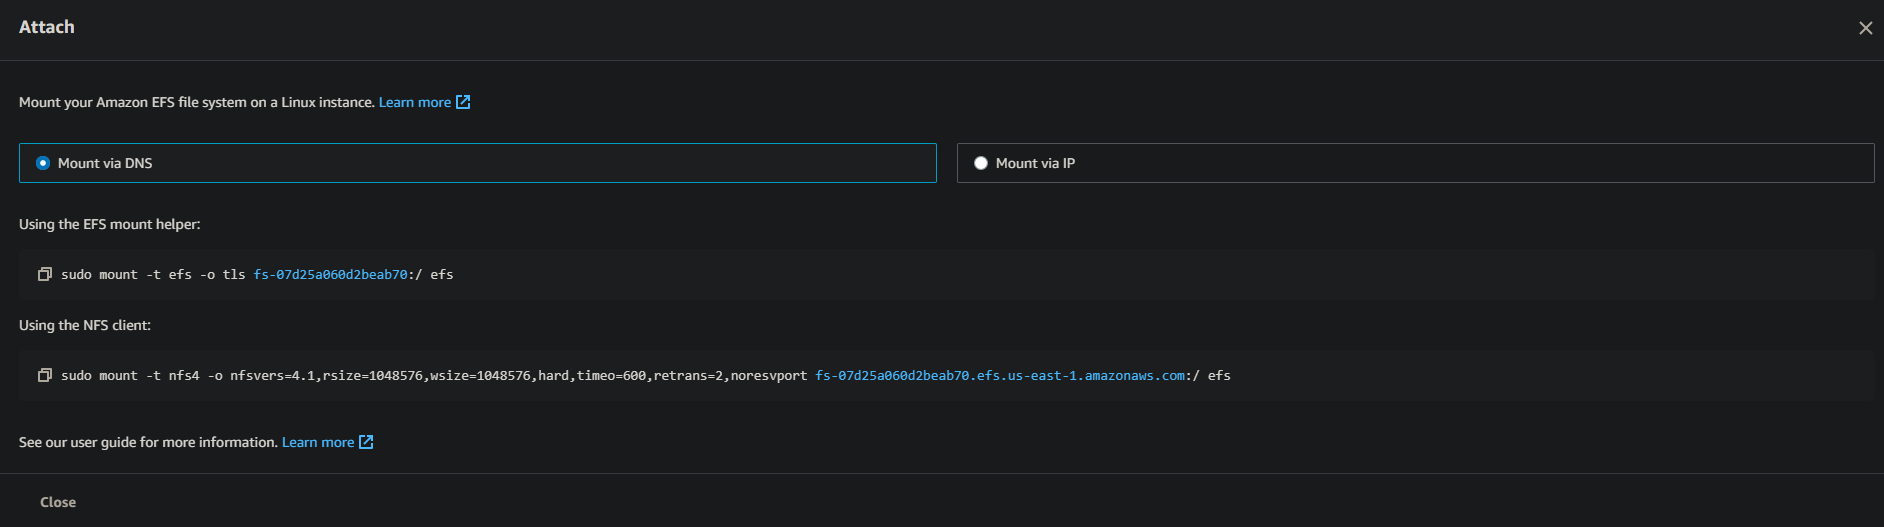
Task: Copy the NFS client mount command
Action: [45, 375]
